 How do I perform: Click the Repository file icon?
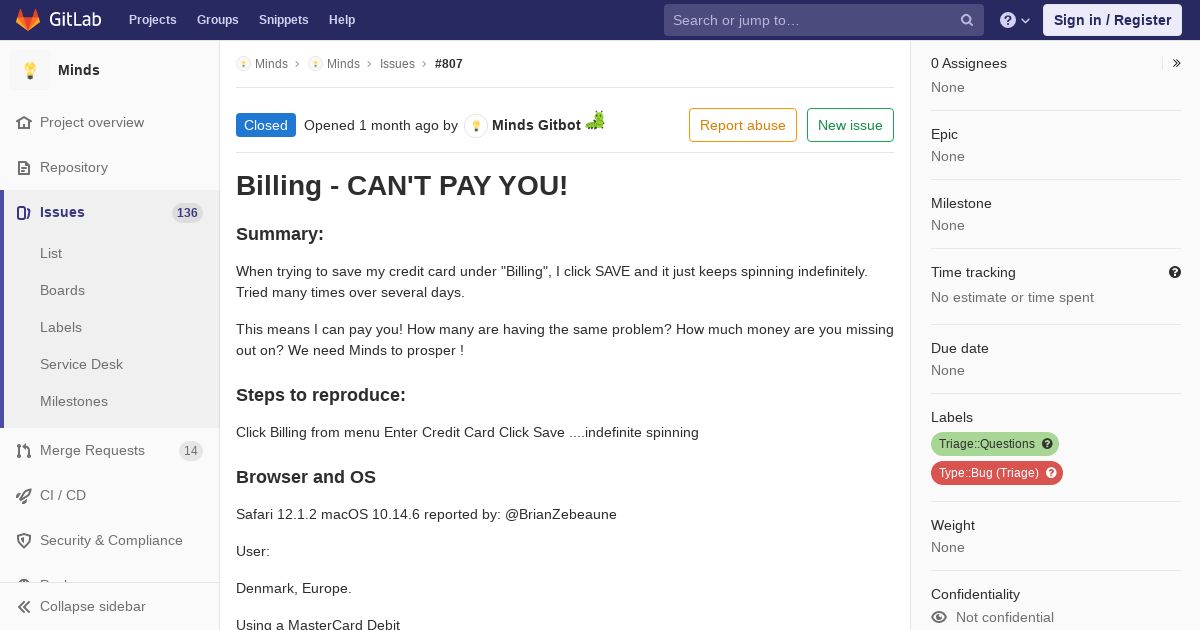(24, 168)
